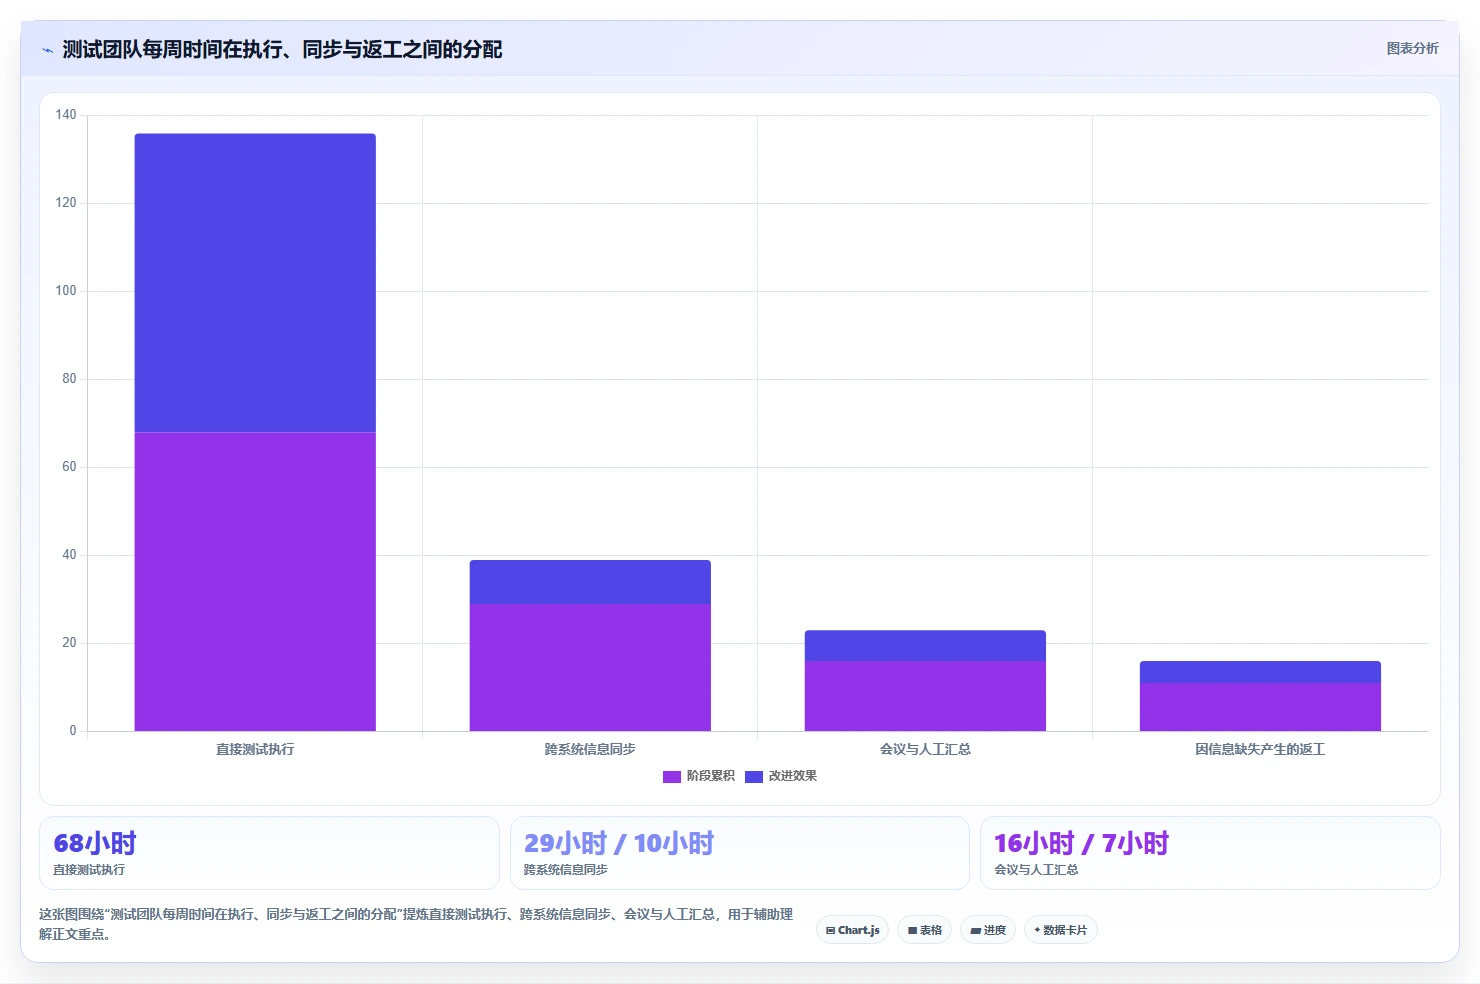
Task: Click the blue 直接测试执行 bar segment
Action: pyautogui.click(x=255, y=283)
